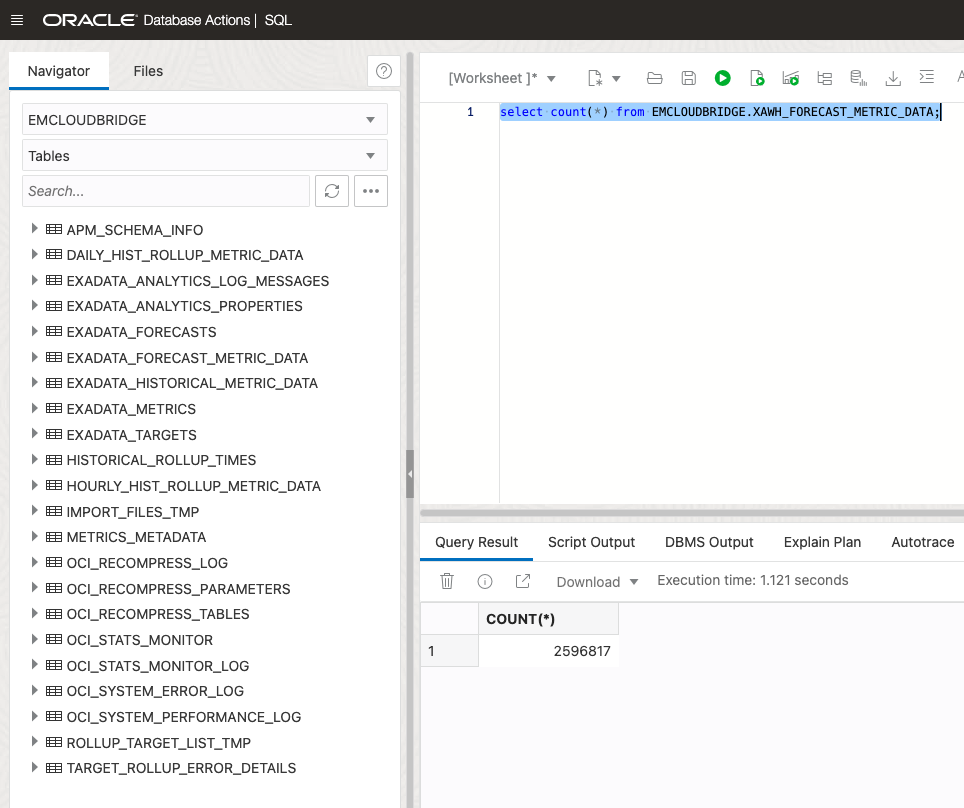Select the OCI_SYSTEM_ERROR_LOG table
Viewport: 964px width, 808px height.
pos(155,691)
